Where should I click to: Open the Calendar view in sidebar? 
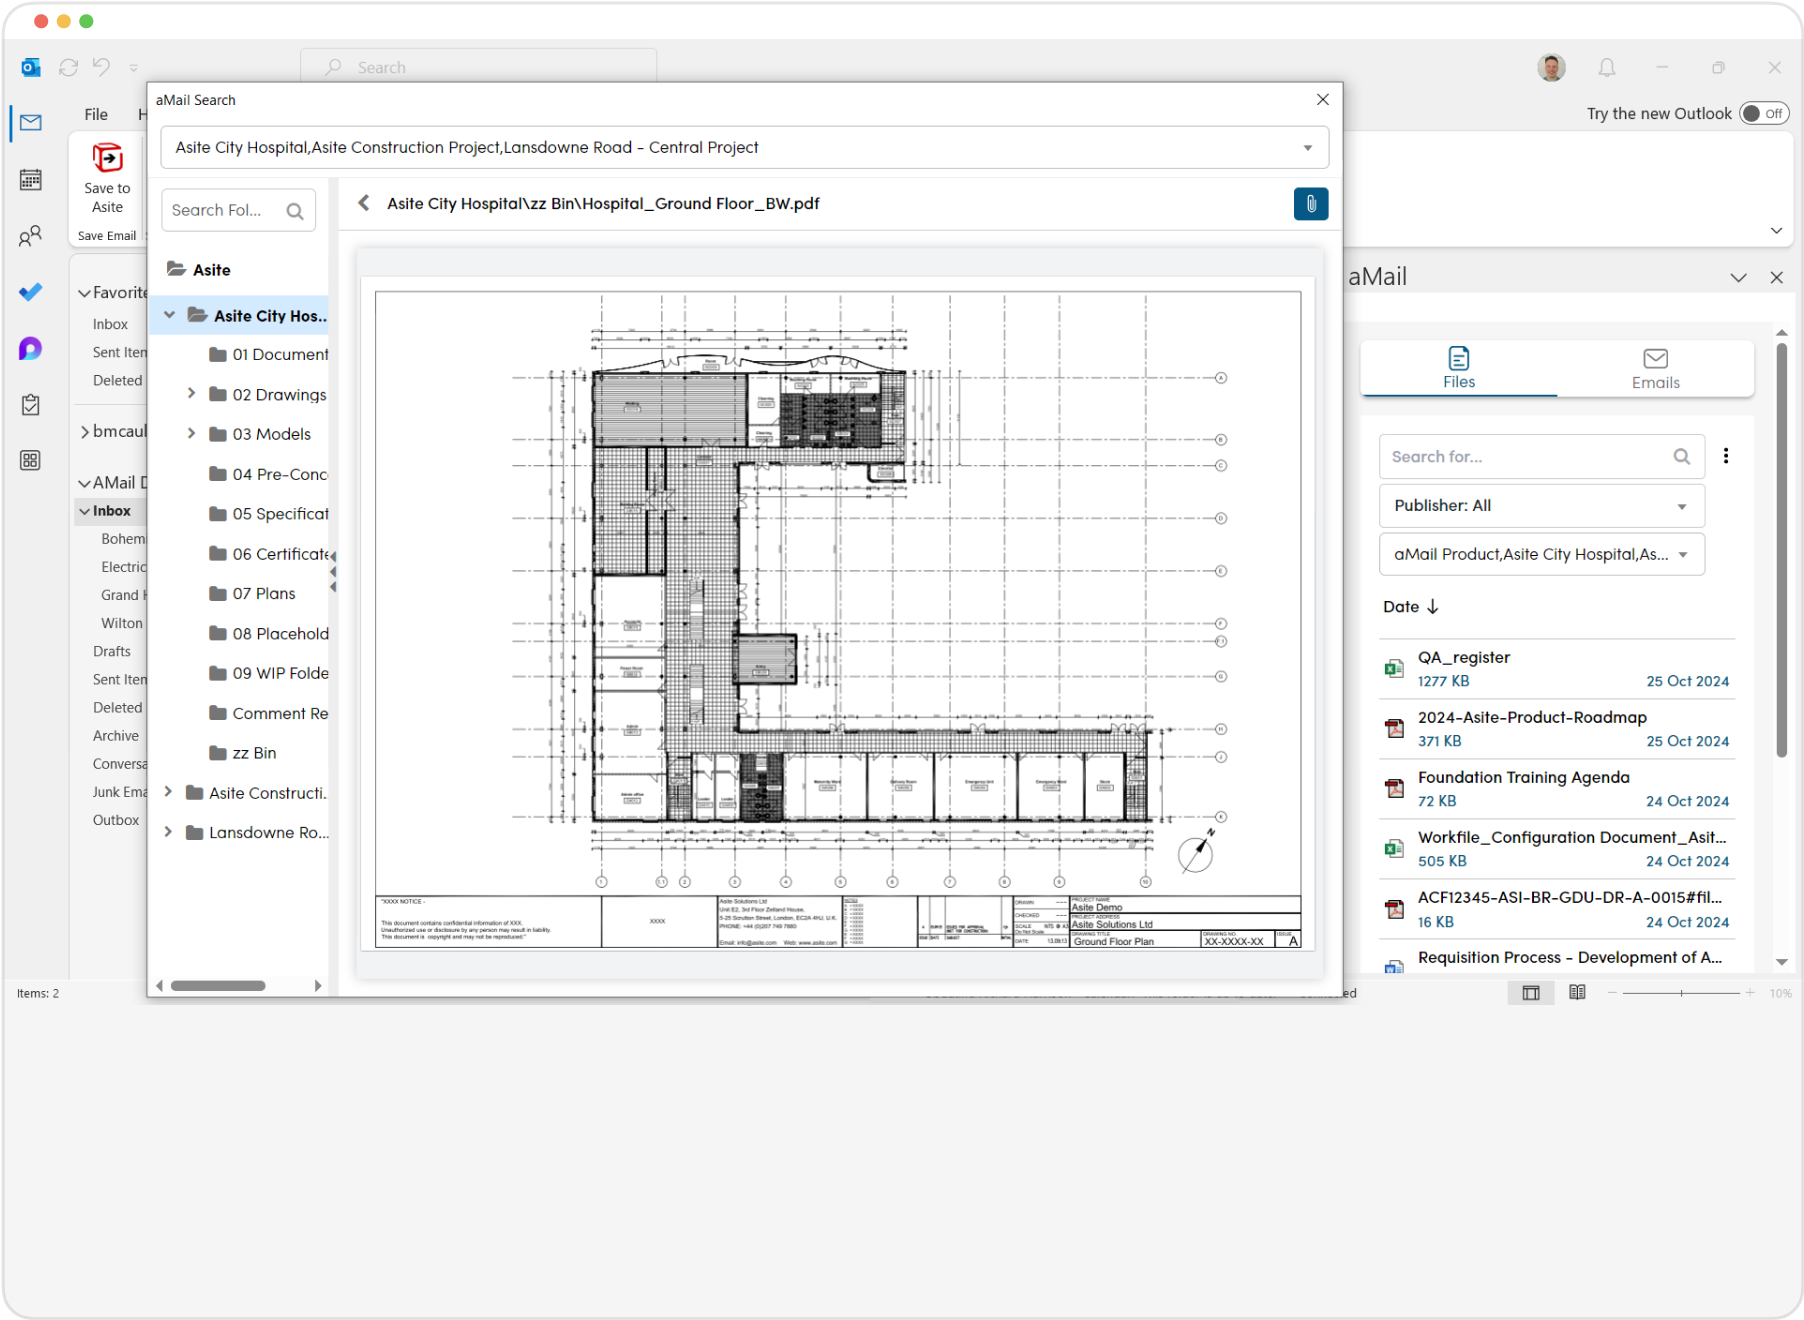(x=31, y=180)
